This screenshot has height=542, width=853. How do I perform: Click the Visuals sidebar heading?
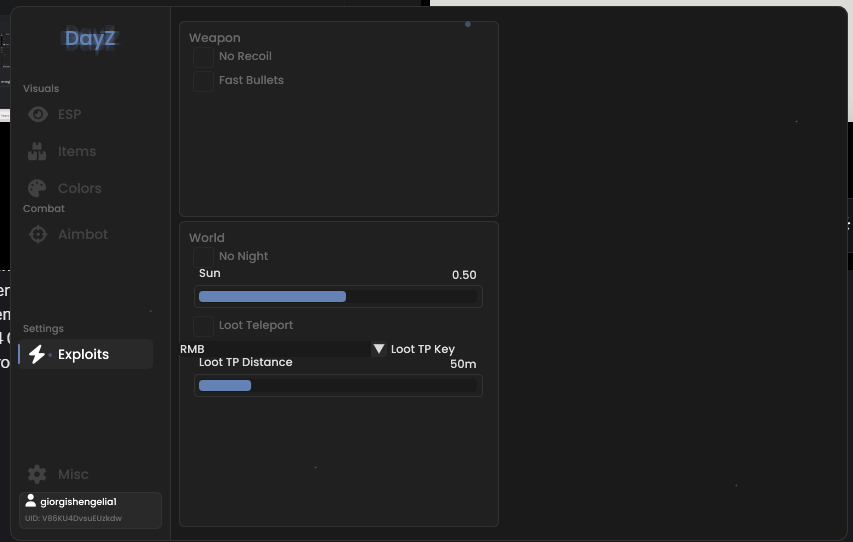point(41,88)
